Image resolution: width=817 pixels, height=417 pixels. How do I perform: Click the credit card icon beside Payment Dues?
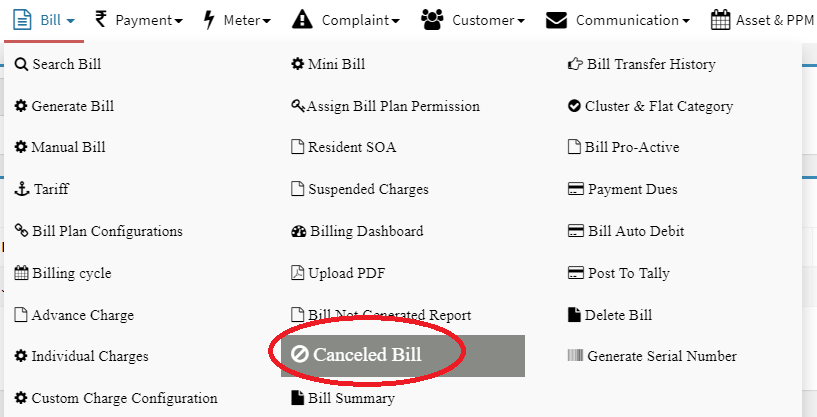tap(575, 189)
